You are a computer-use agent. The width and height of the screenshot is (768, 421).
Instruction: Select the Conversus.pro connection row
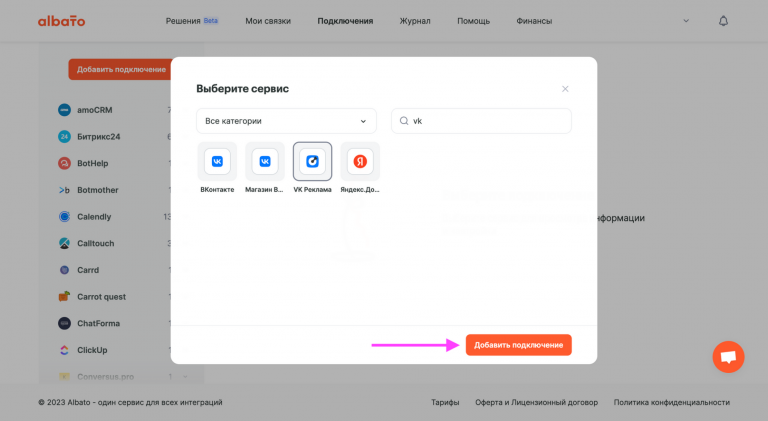[x=121, y=376]
